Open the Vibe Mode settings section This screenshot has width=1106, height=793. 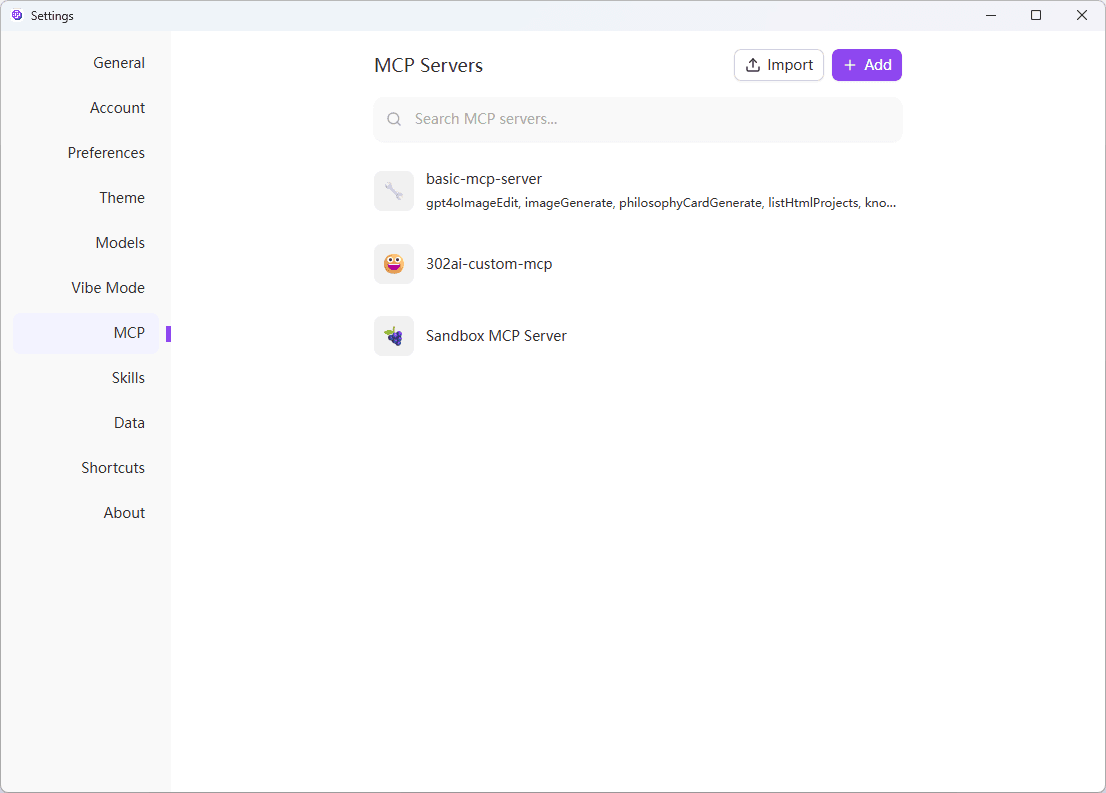click(108, 287)
